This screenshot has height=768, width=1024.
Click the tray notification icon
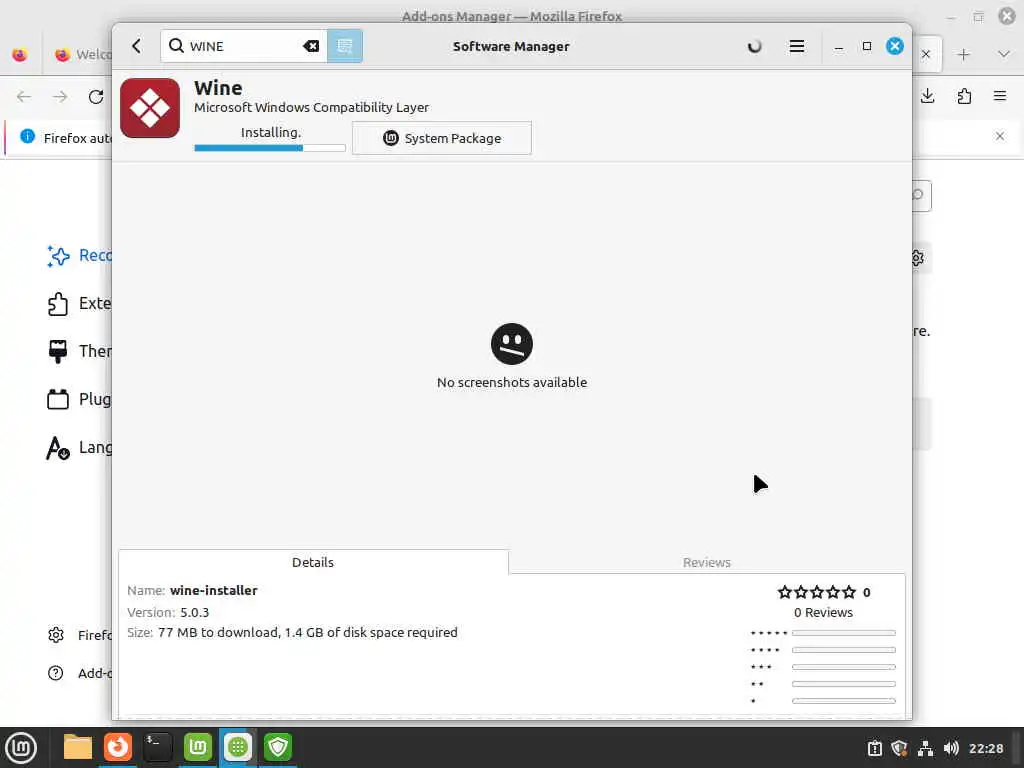click(x=874, y=748)
